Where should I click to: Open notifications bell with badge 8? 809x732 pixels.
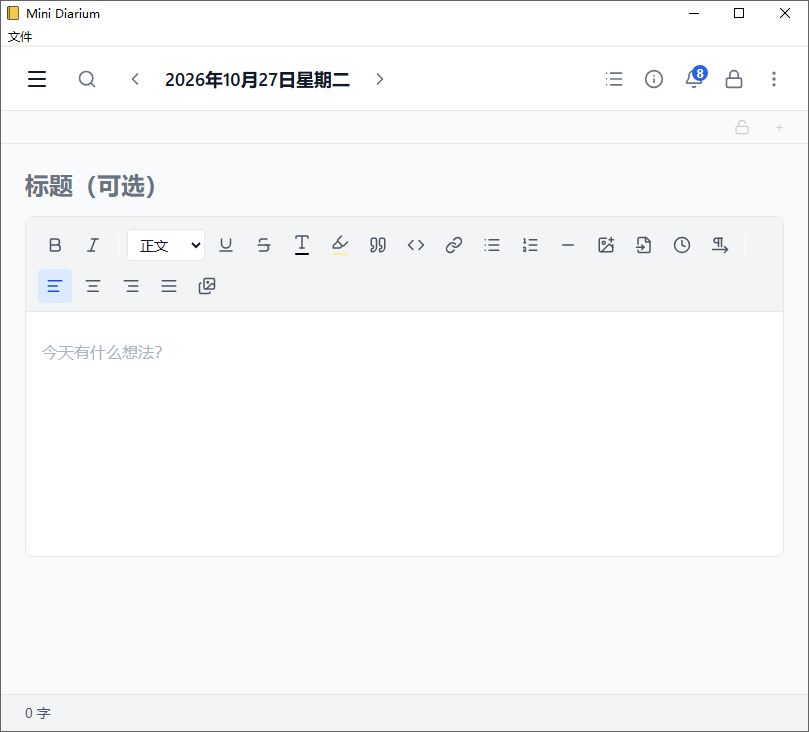tap(695, 78)
